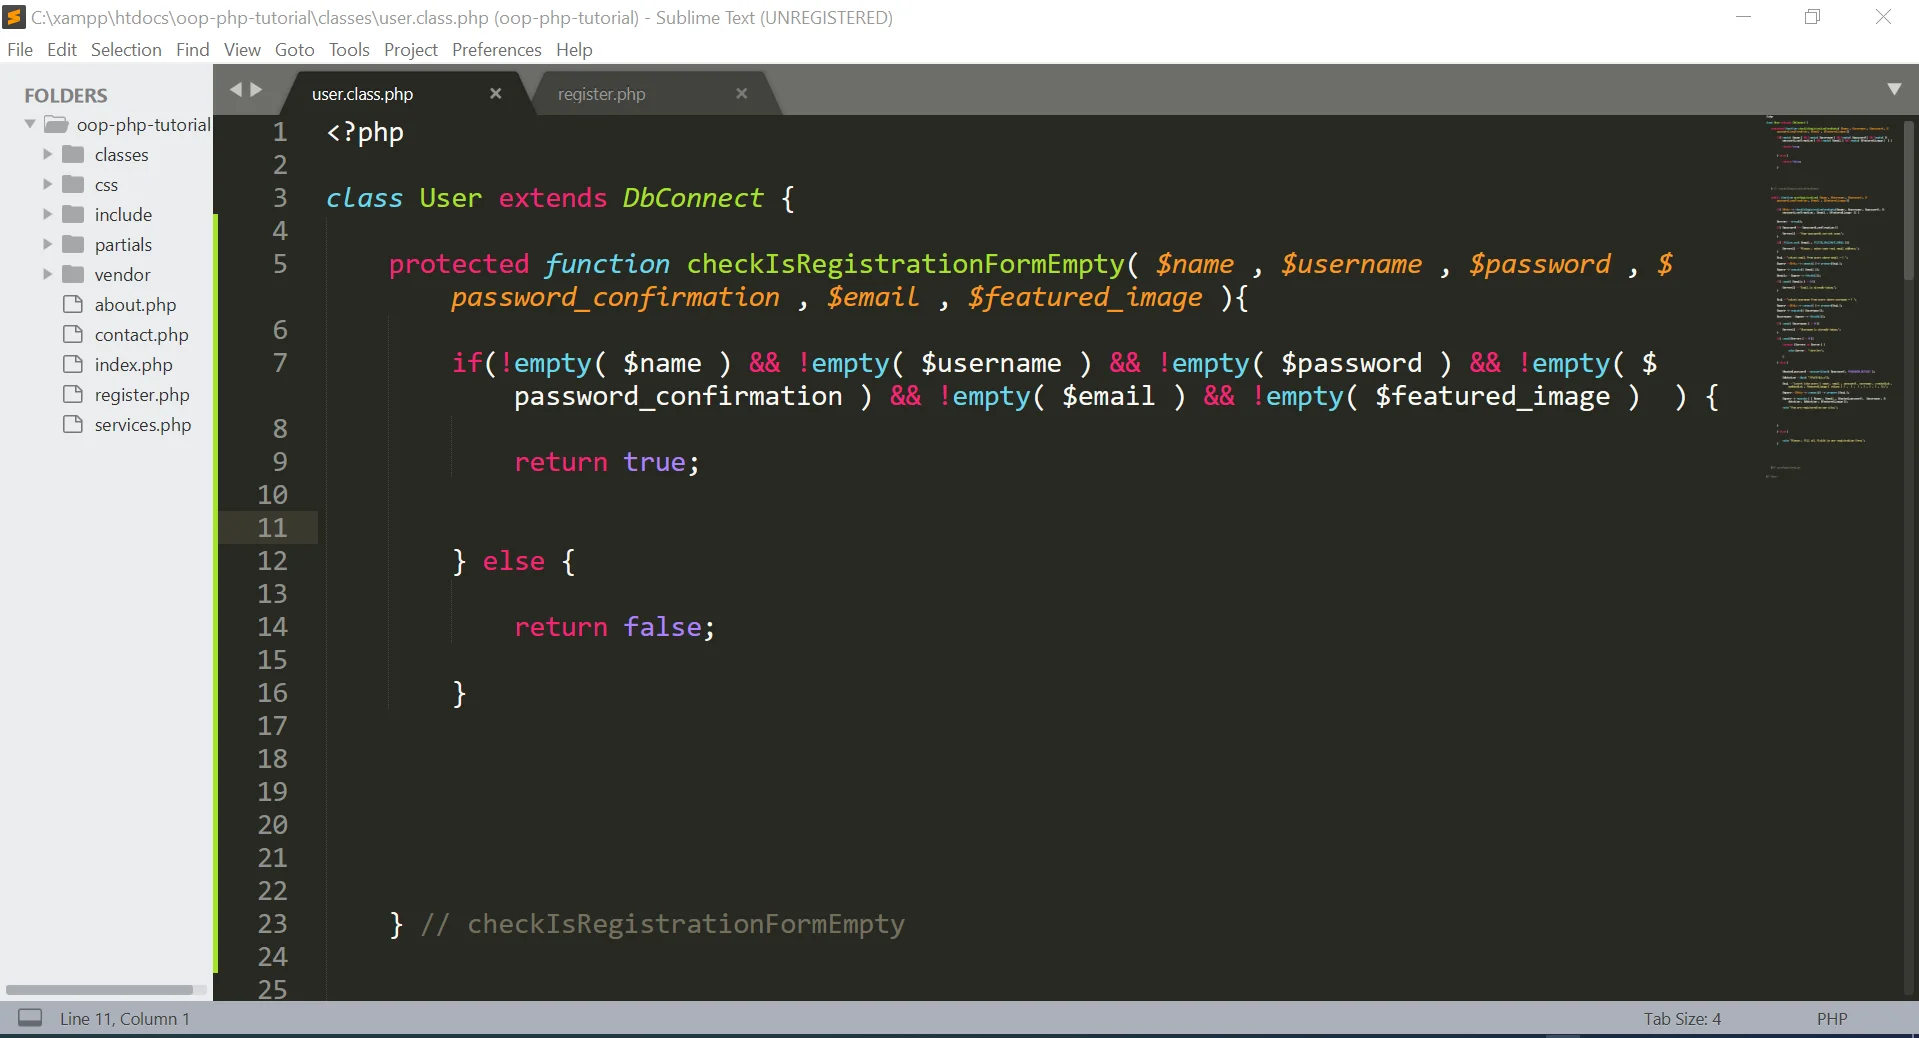1919x1038 pixels.
Task: Open the Tools menu
Action: 349,50
